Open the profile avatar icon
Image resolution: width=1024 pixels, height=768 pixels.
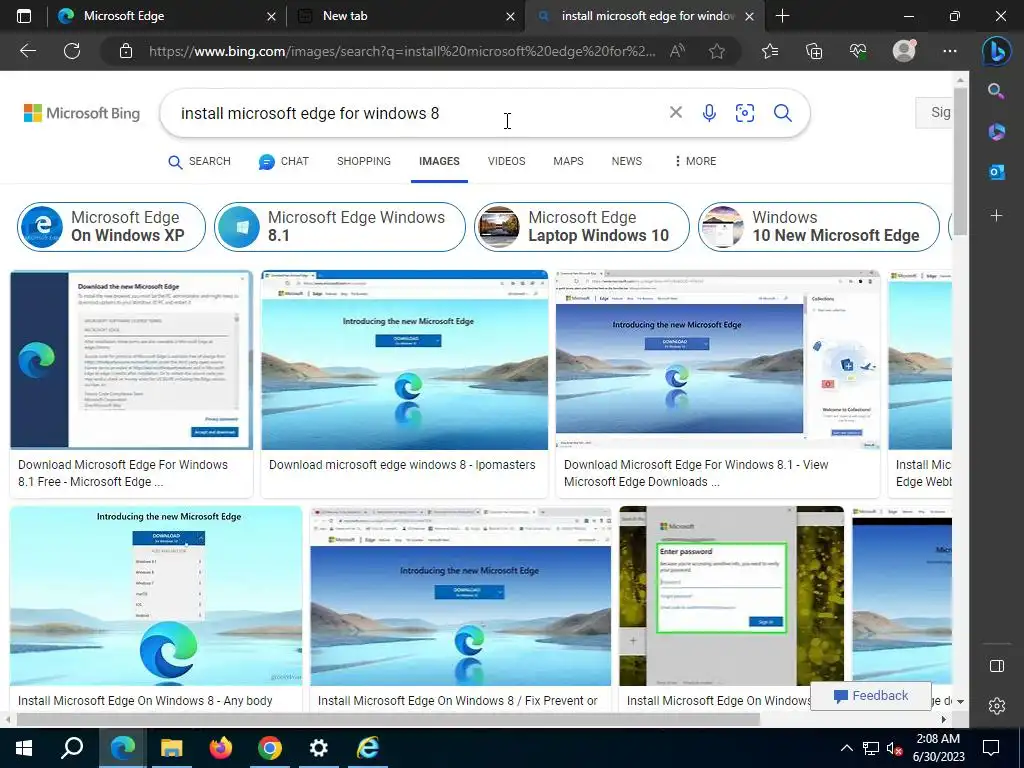pos(904,51)
